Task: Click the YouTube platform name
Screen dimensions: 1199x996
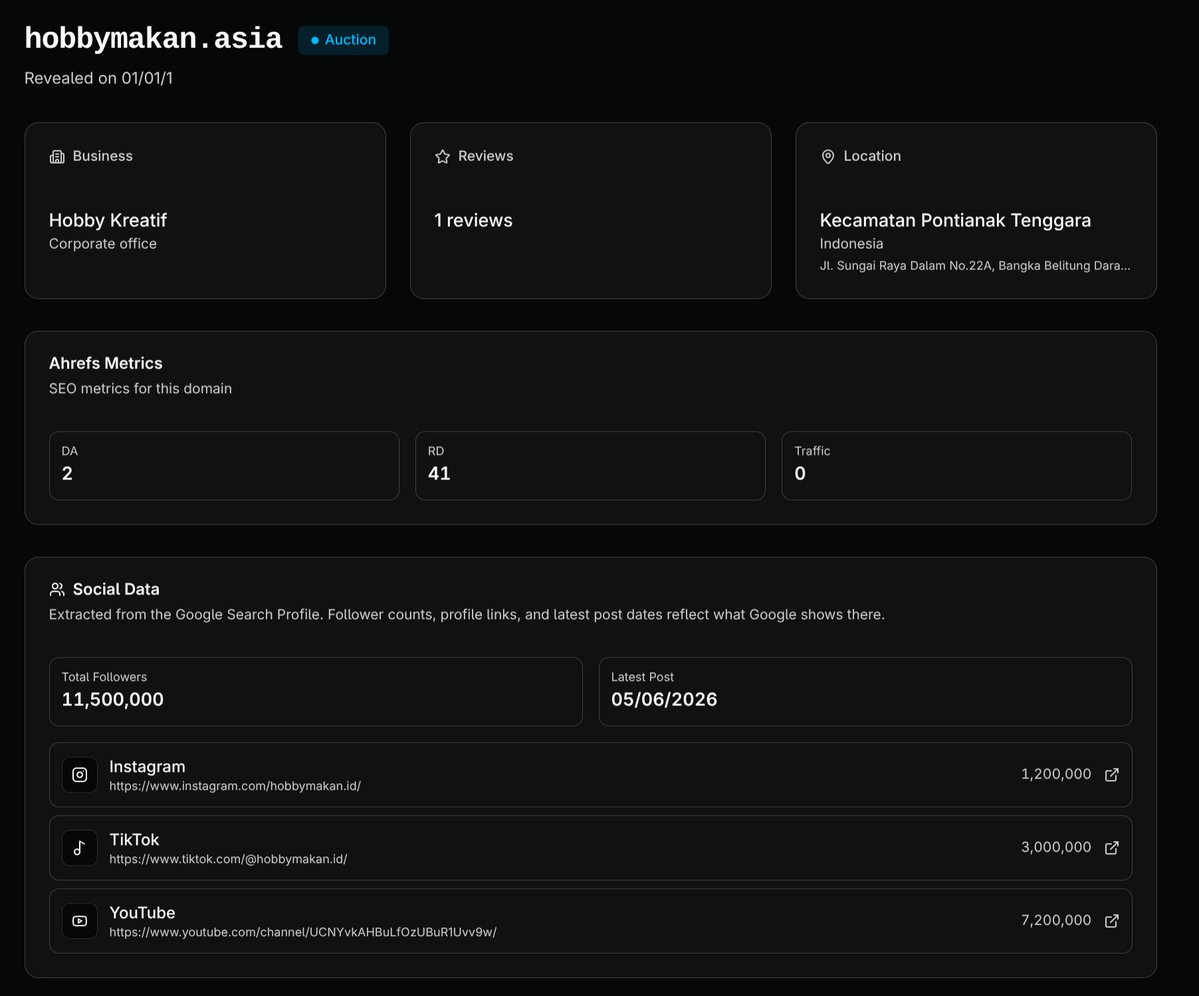Action: coord(142,913)
